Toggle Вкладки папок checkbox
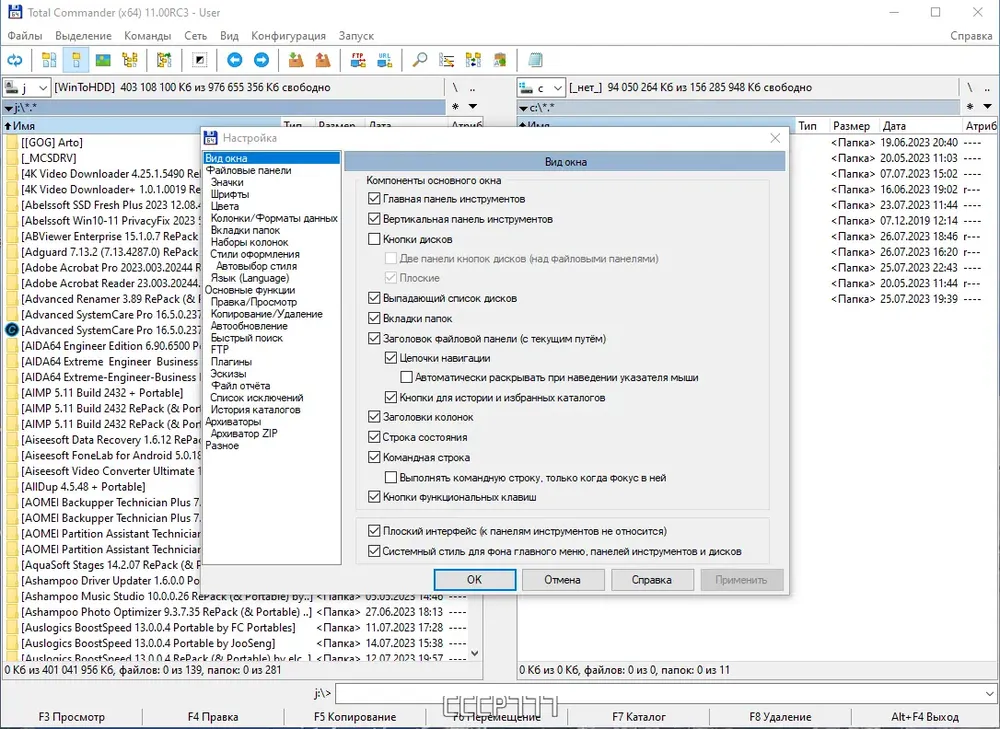This screenshot has height=729, width=1000. 374,318
